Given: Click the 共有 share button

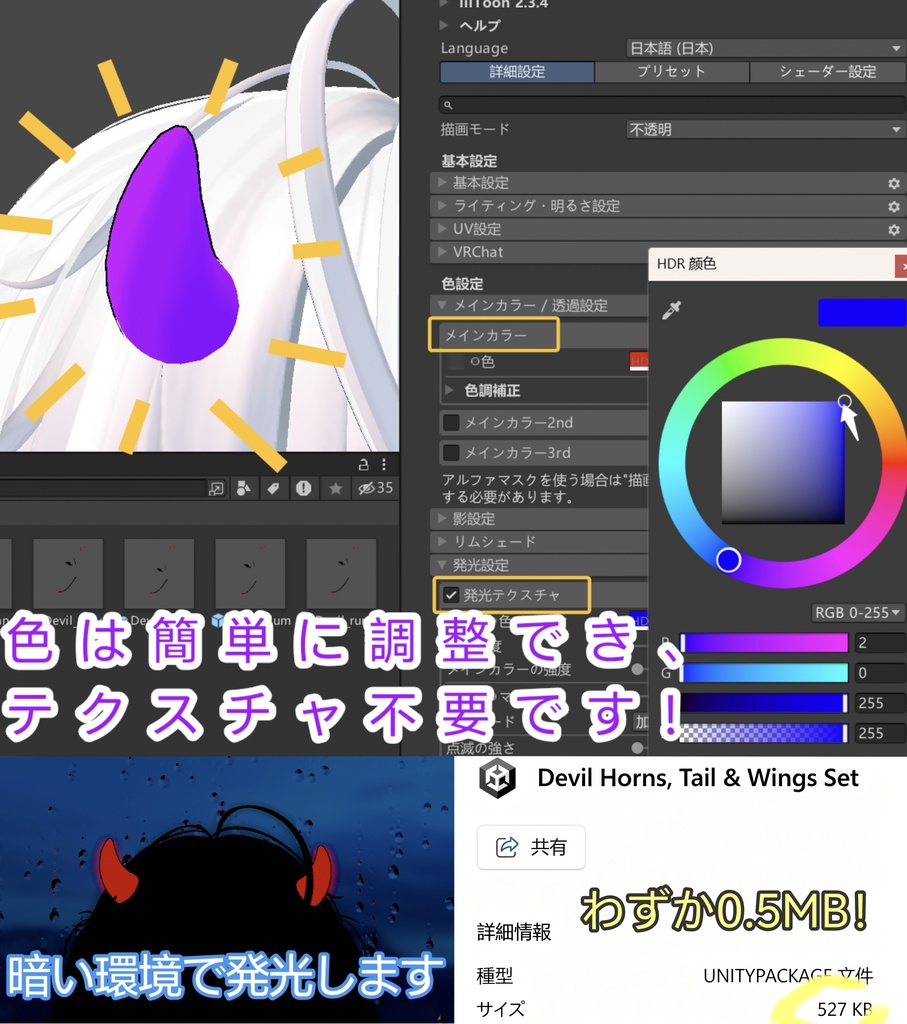Looking at the screenshot, I should [531, 847].
